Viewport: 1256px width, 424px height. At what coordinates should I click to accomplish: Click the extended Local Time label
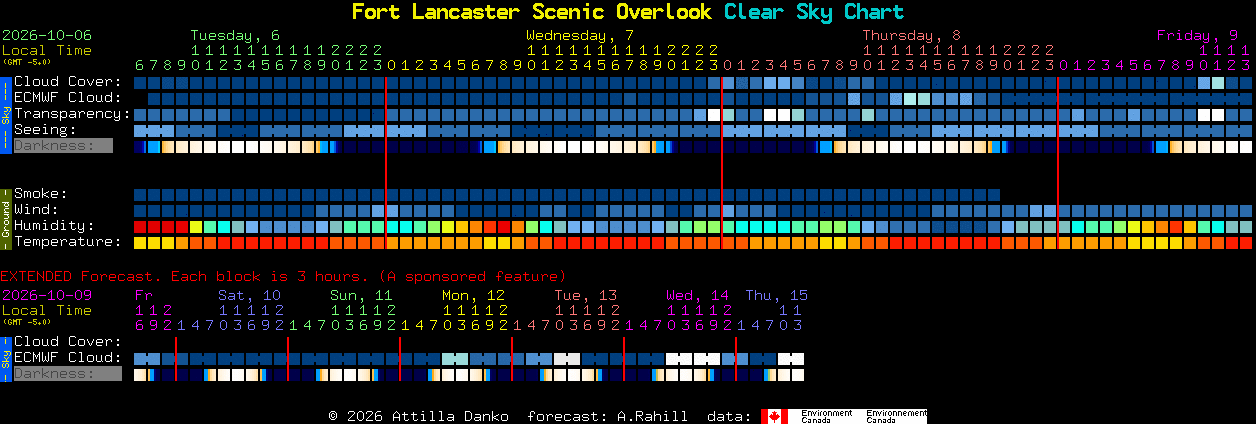[46, 310]
